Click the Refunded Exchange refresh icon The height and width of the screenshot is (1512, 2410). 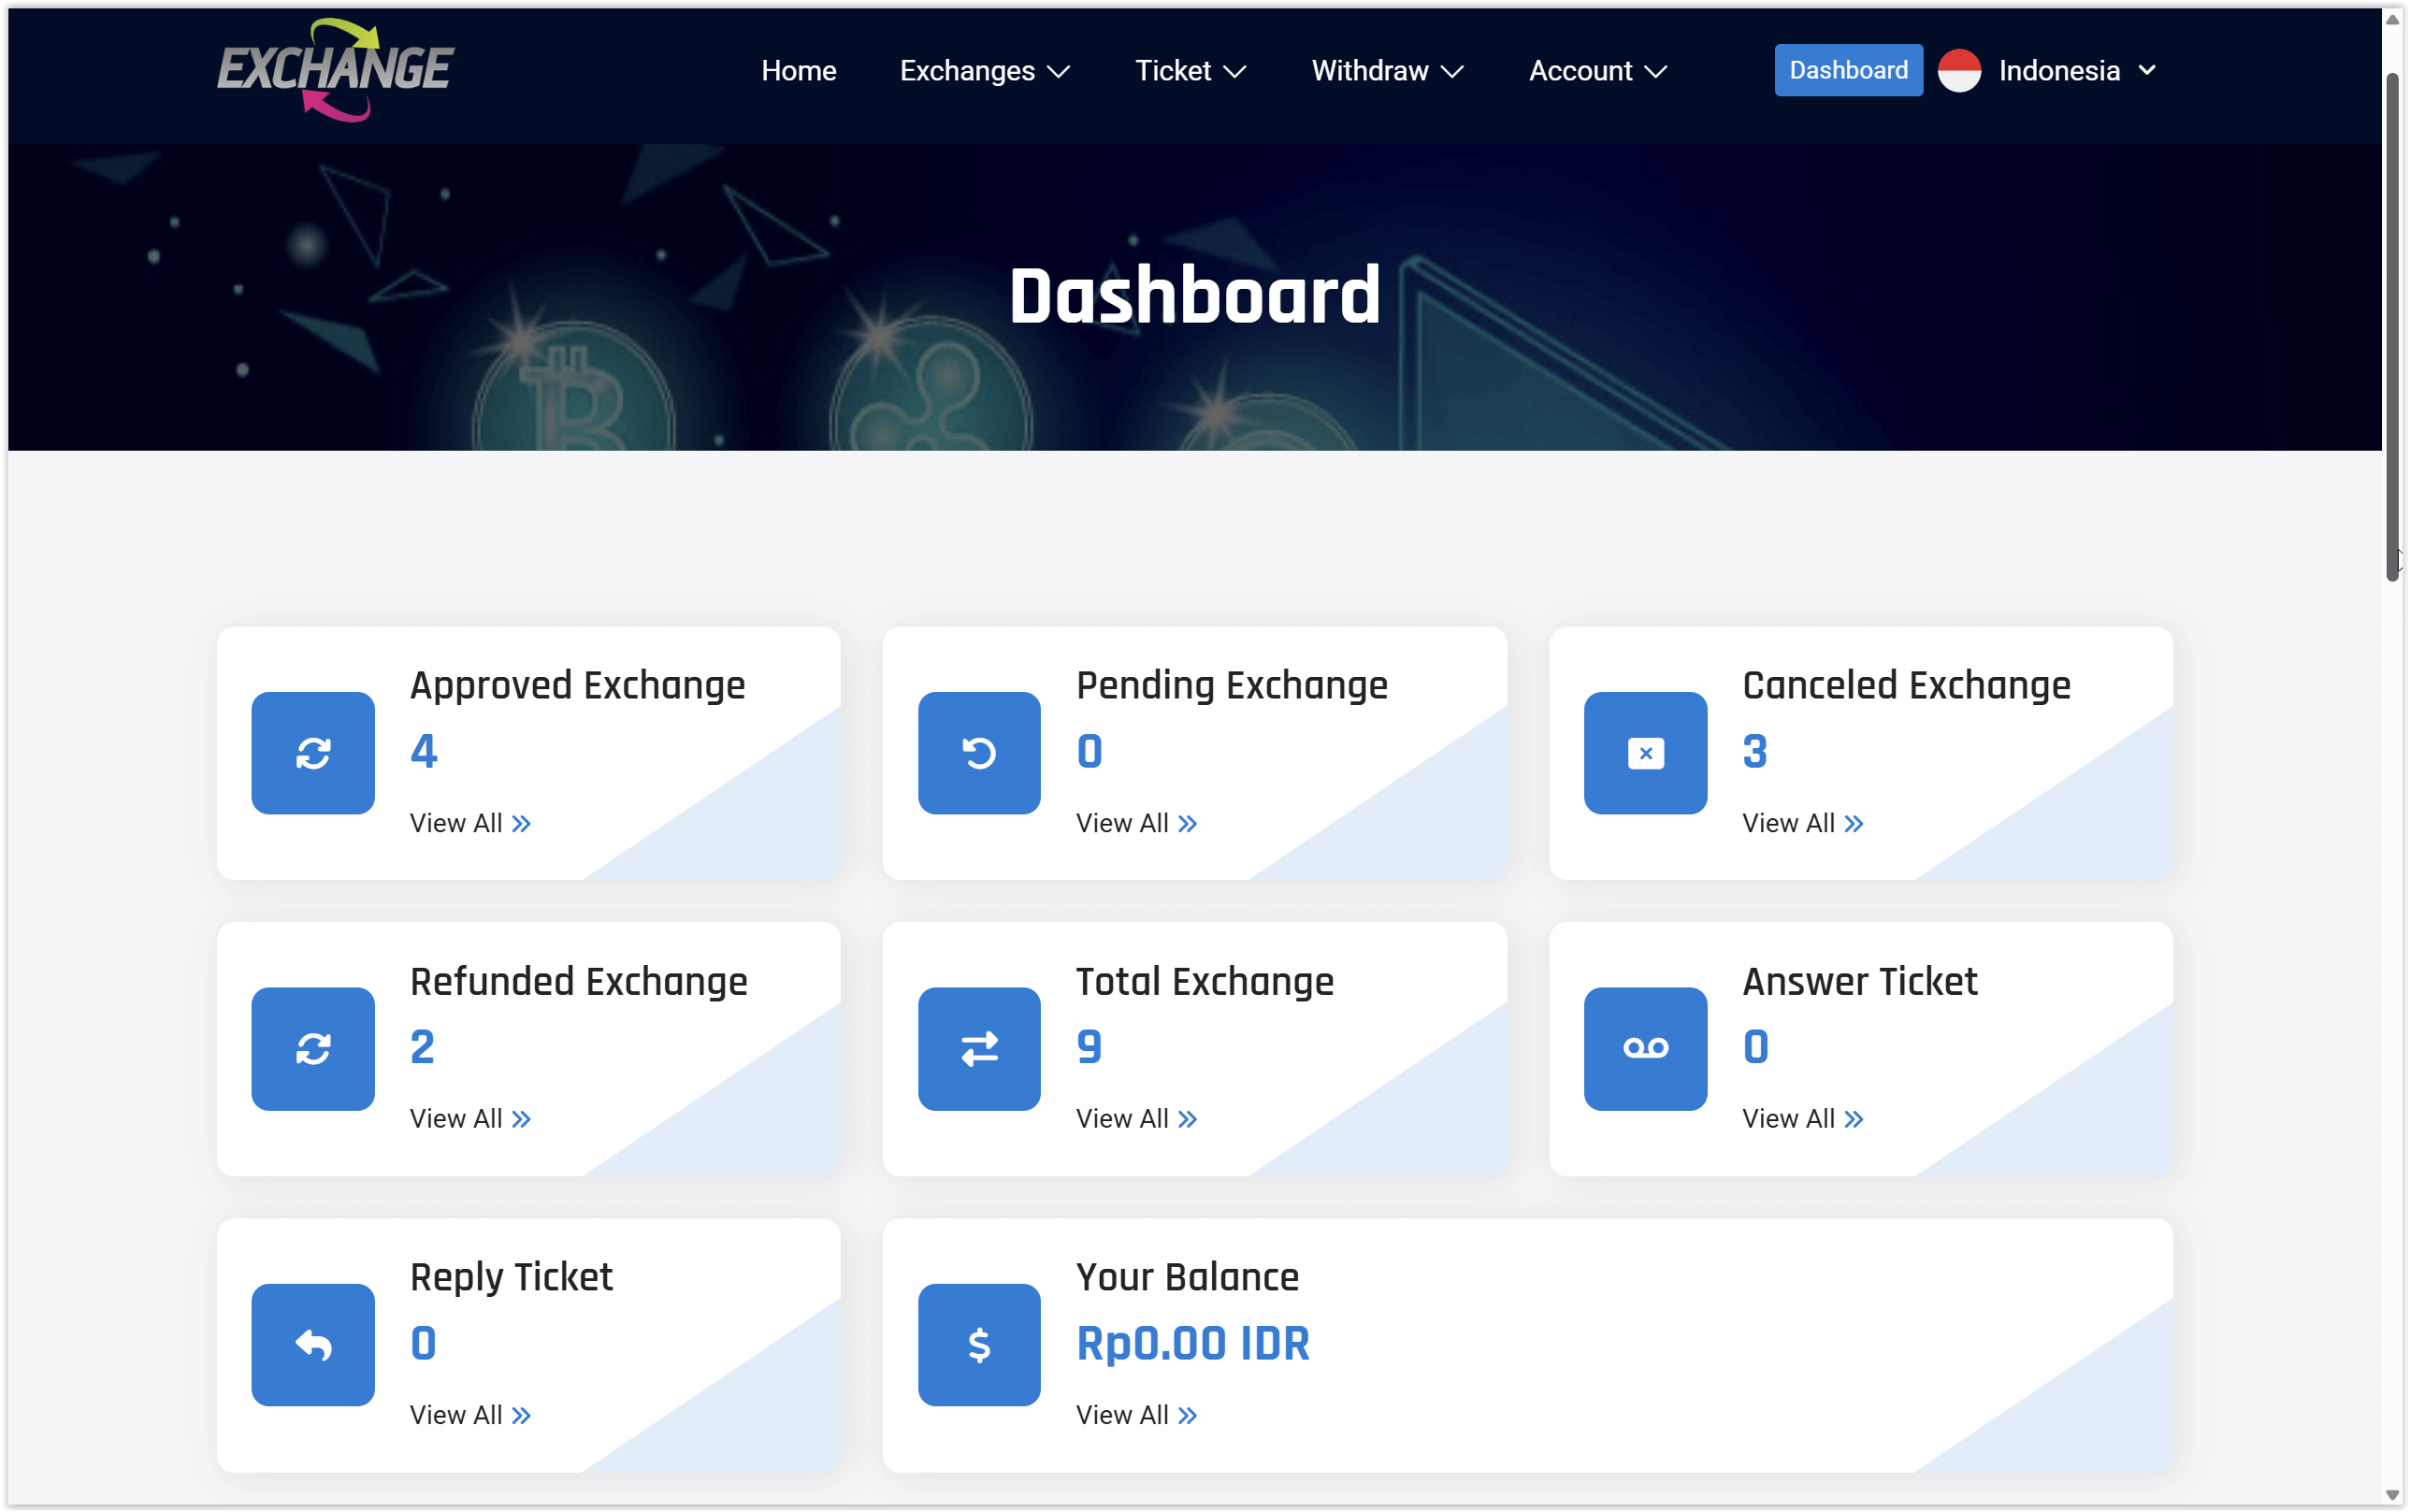click(x=312, y=1049)
